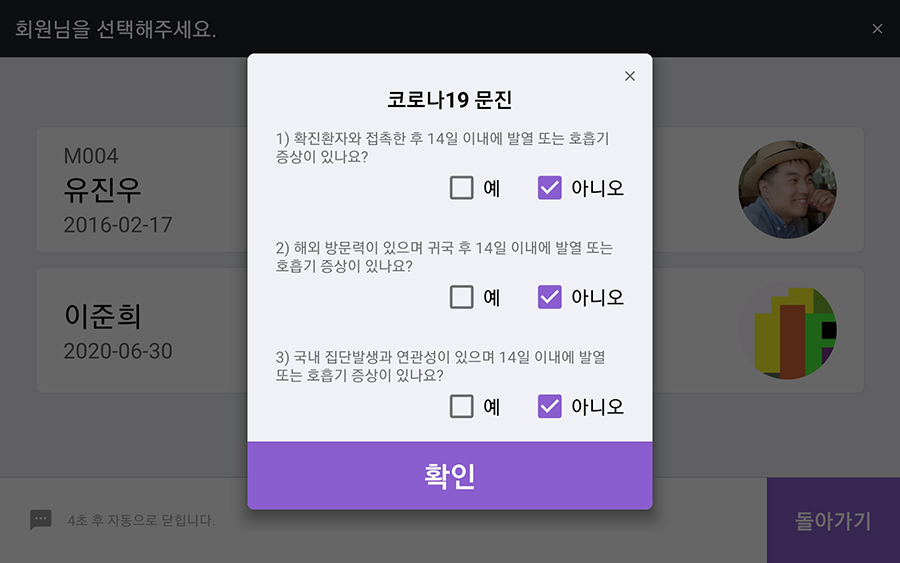
Task: Click birthdate 2020-06-30 on 이준희 card
Action: pyautogui.click(x=118, y=351)
